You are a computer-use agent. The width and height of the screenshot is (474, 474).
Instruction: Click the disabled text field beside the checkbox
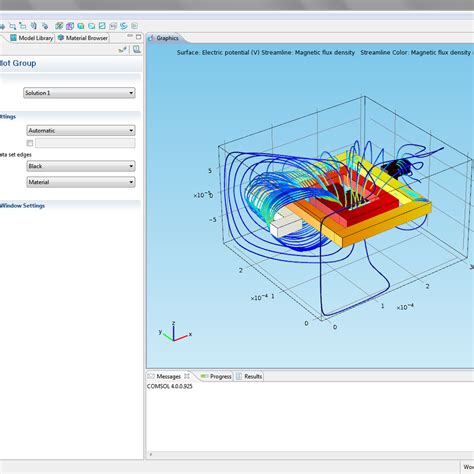click(x=85, y=143)
